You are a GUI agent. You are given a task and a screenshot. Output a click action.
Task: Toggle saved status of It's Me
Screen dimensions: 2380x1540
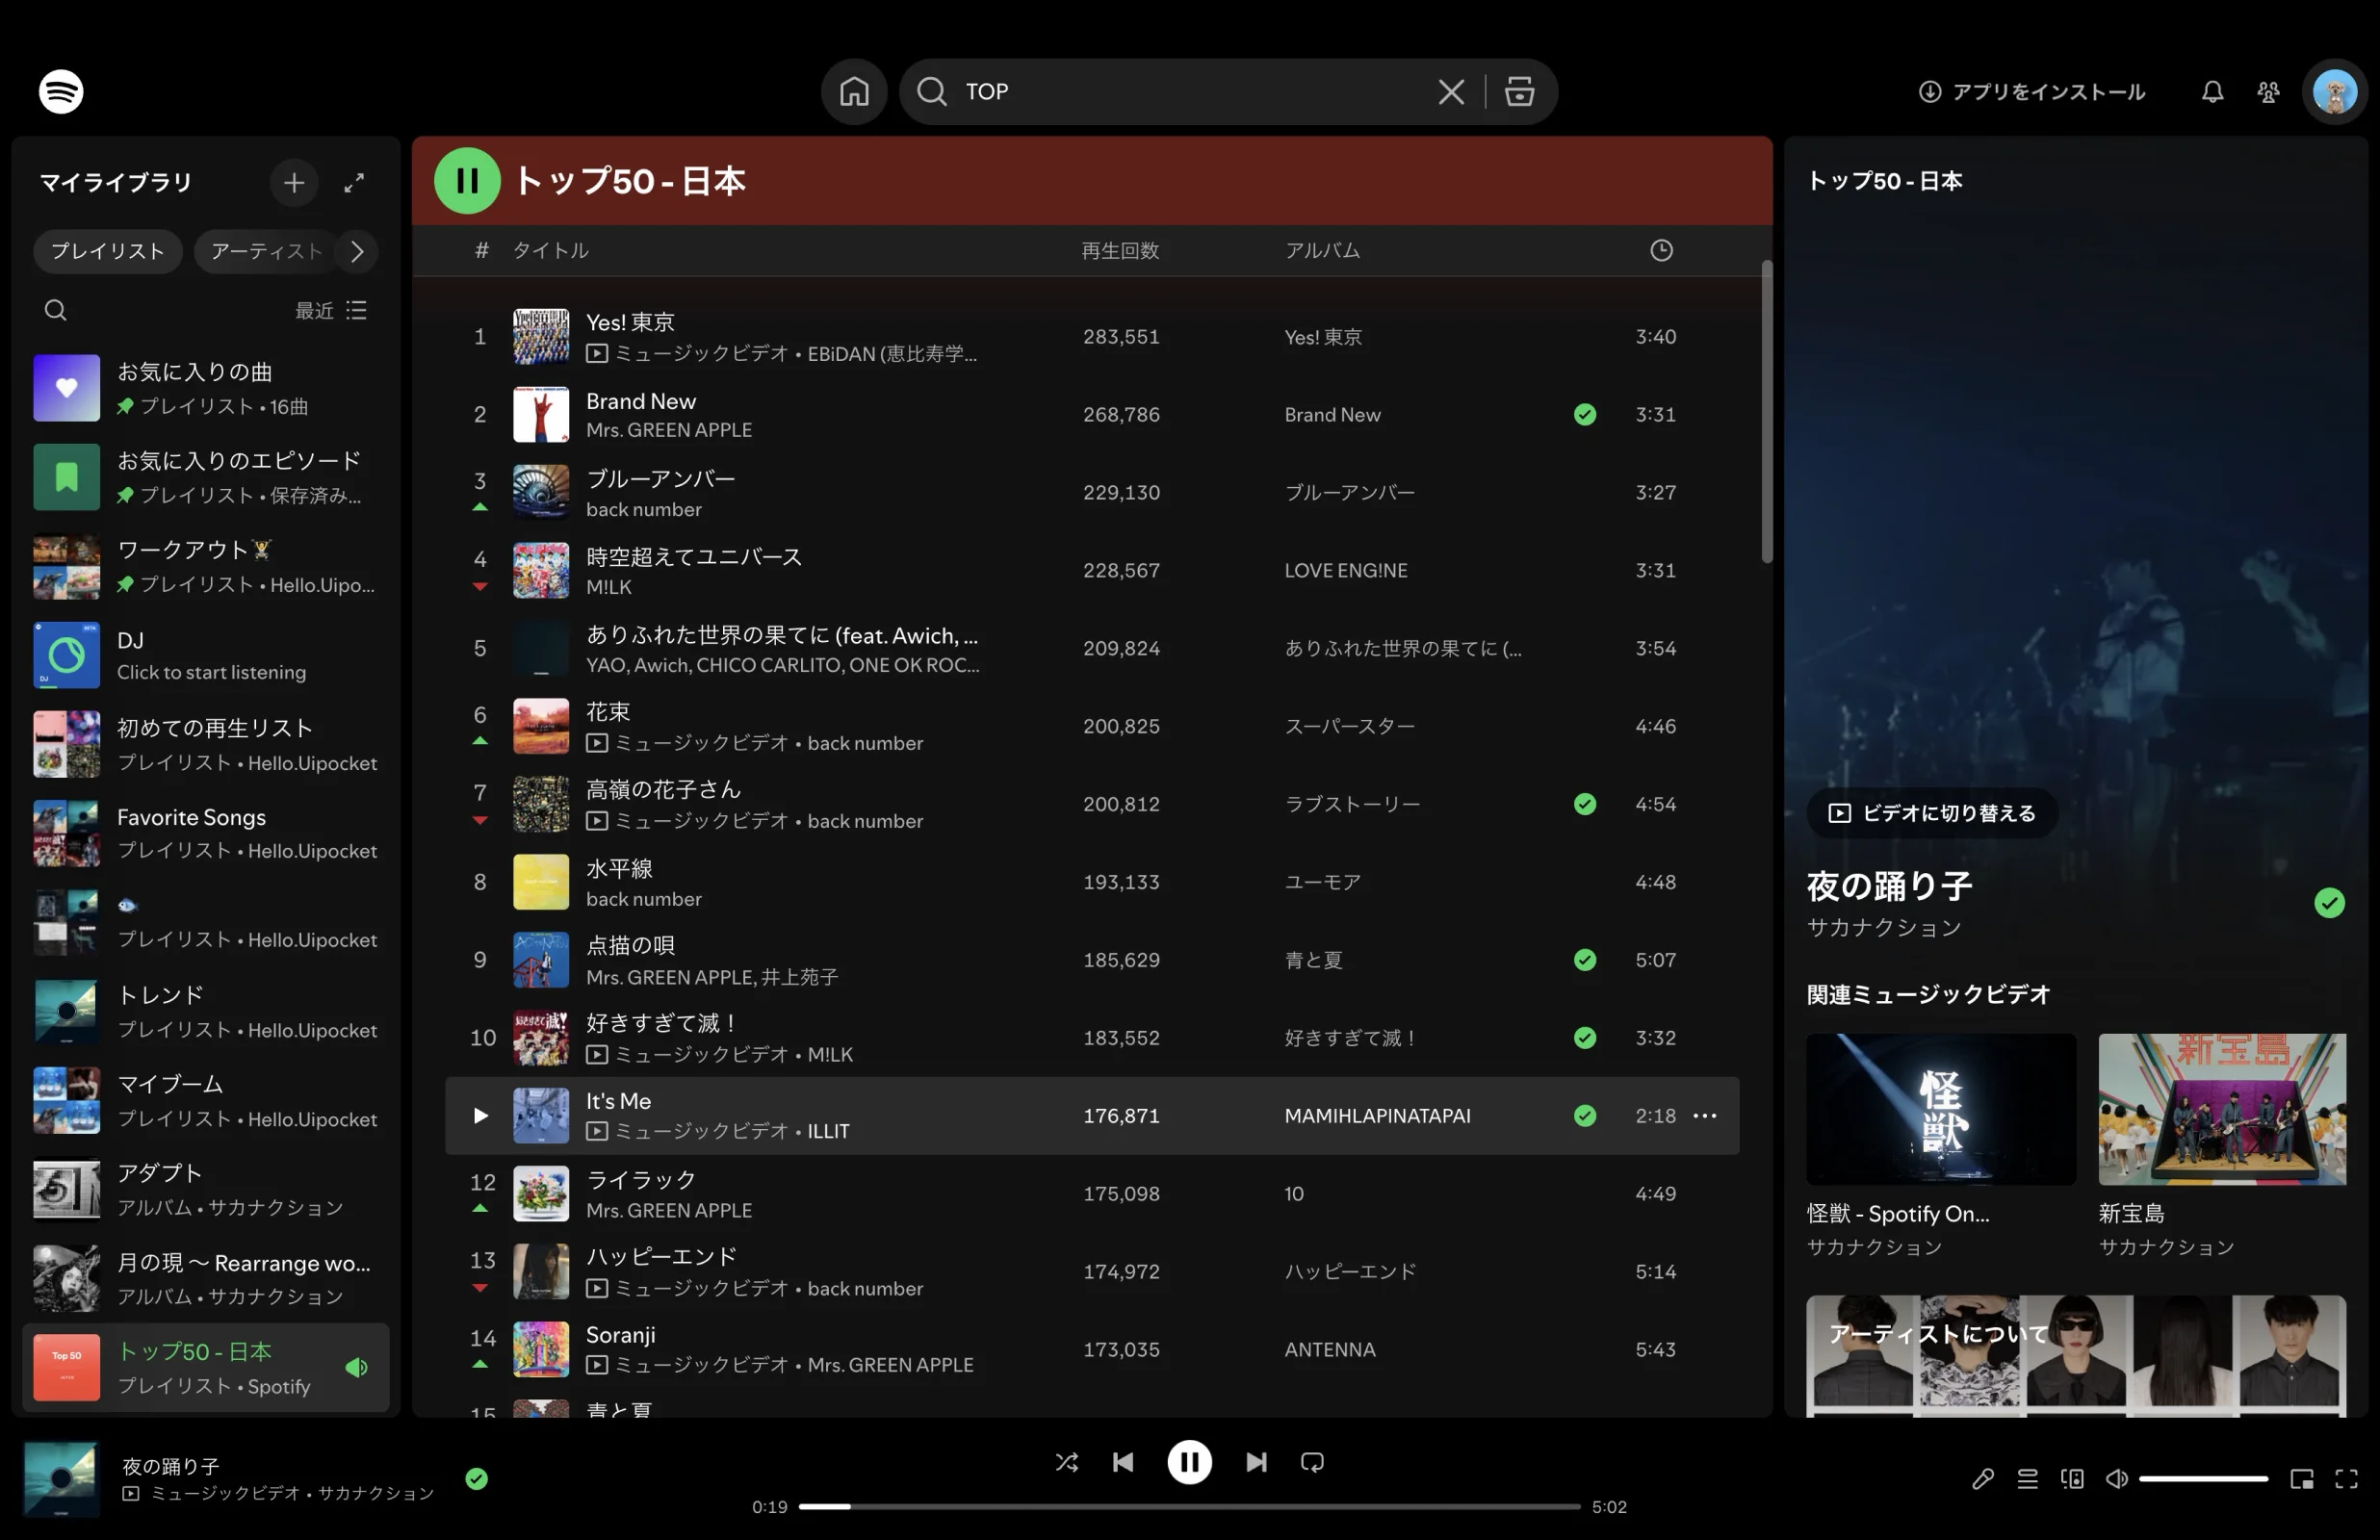point(1584,1115)
